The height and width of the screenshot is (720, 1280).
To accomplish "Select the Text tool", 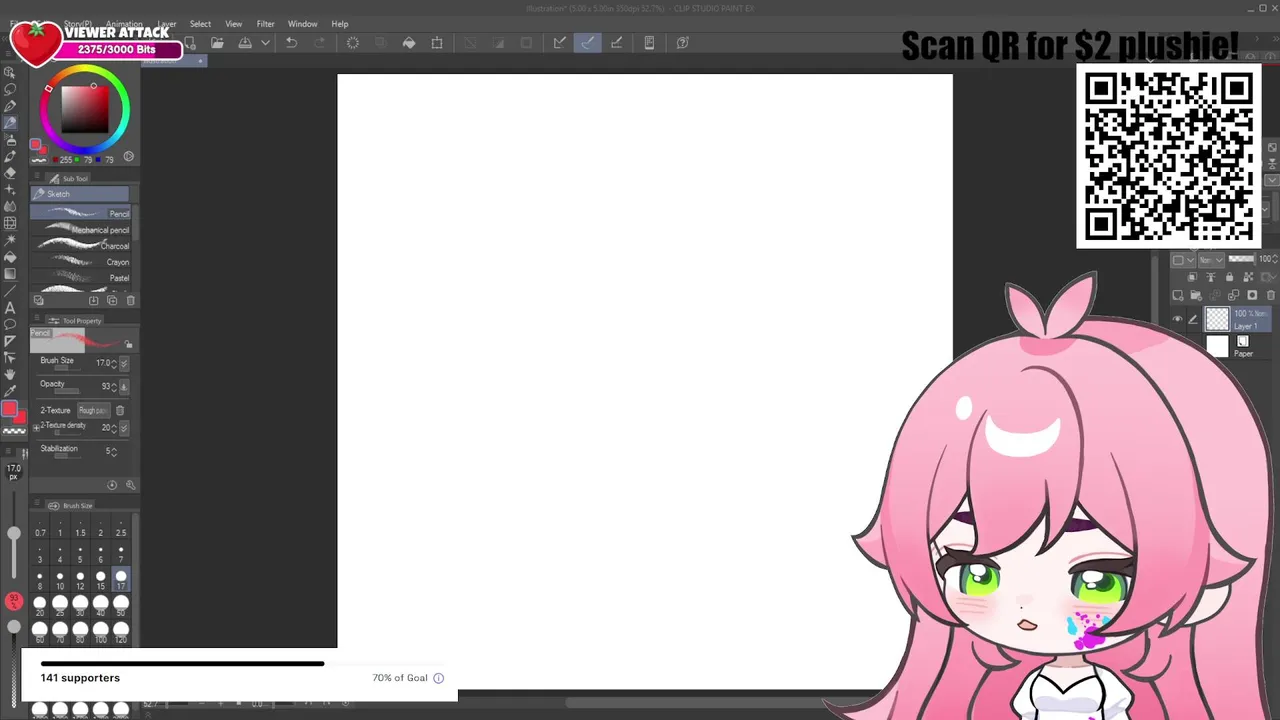I will coord(10,307).
